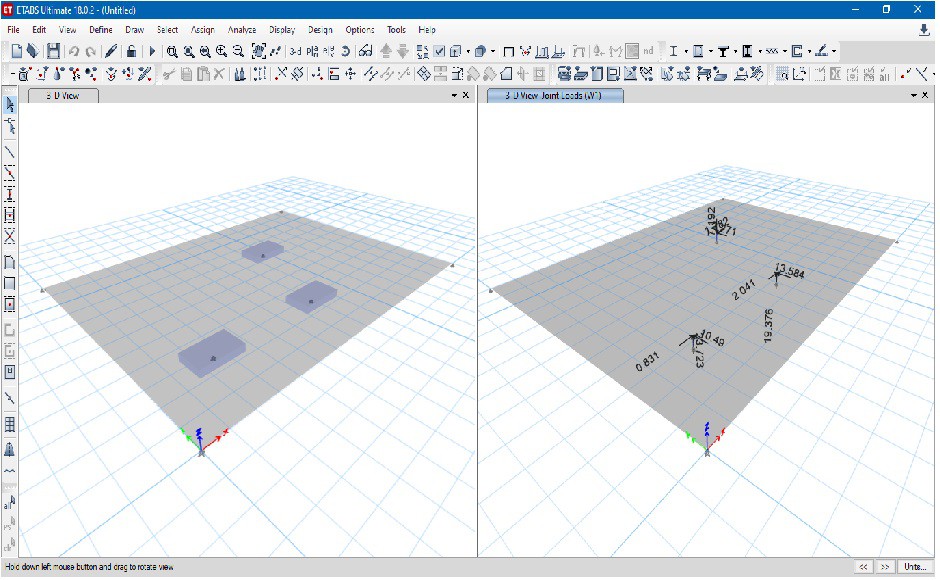The image size is (940, 580).
Task: Open the left 3-D View pane dropdown arrow
Action: pos(453,95)
